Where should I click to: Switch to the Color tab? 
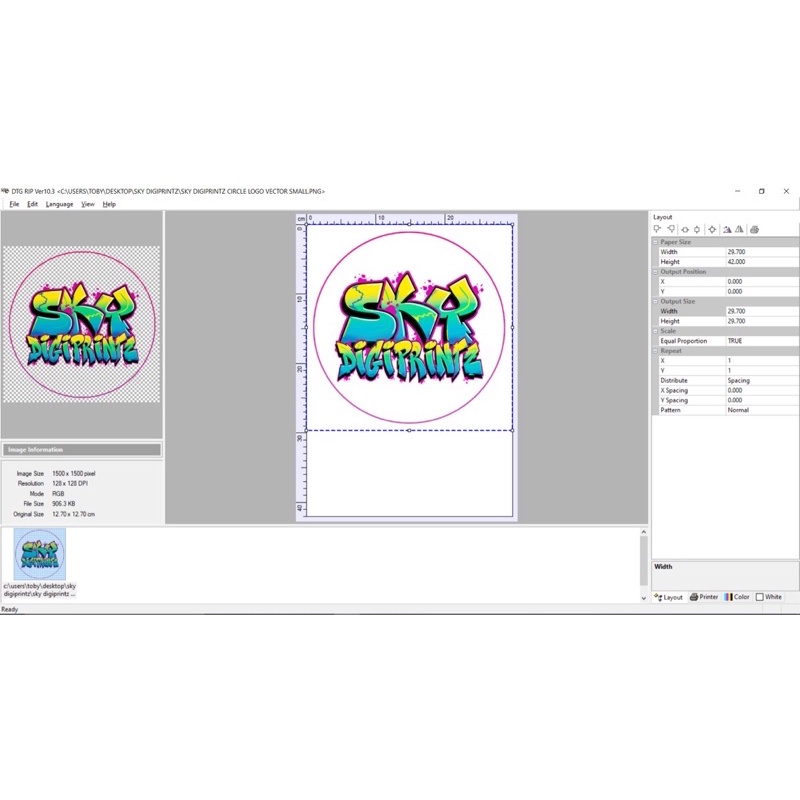click(737, 597)
